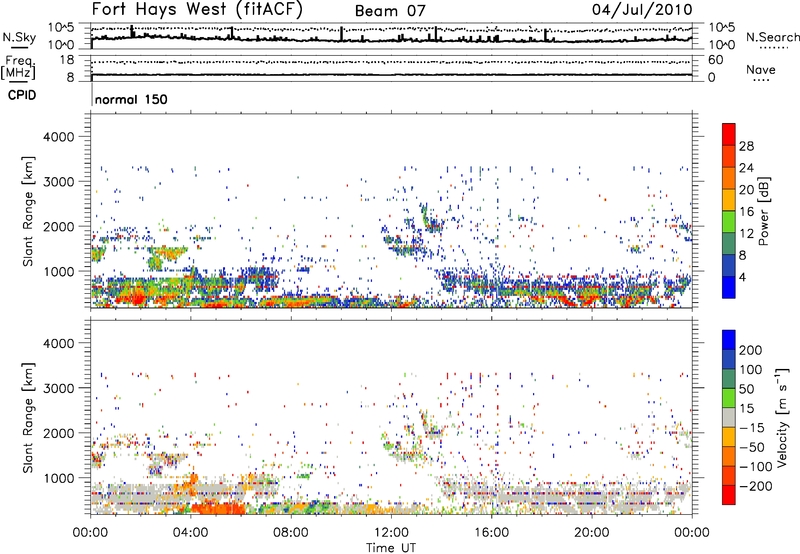Screen dimensions: 800x554
Task: Click the blue Power color bar segment below 4
Action: (x=729, y=287)
